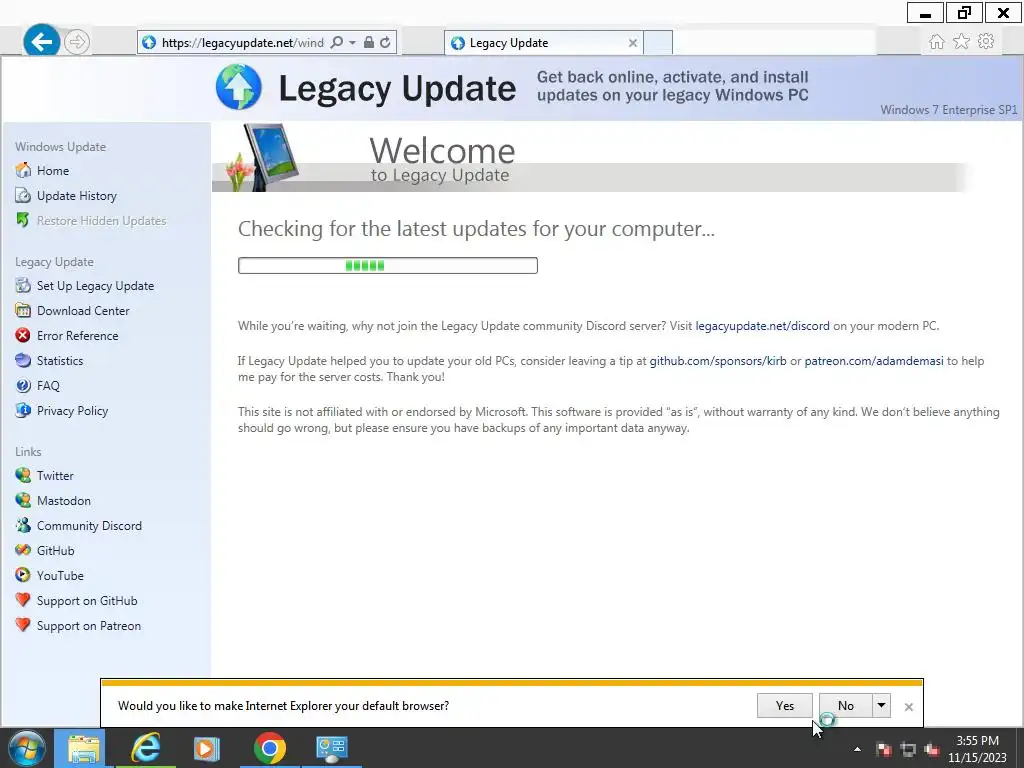
Task: Click the Twitter link icon
Action: click(x=23, y=475)
